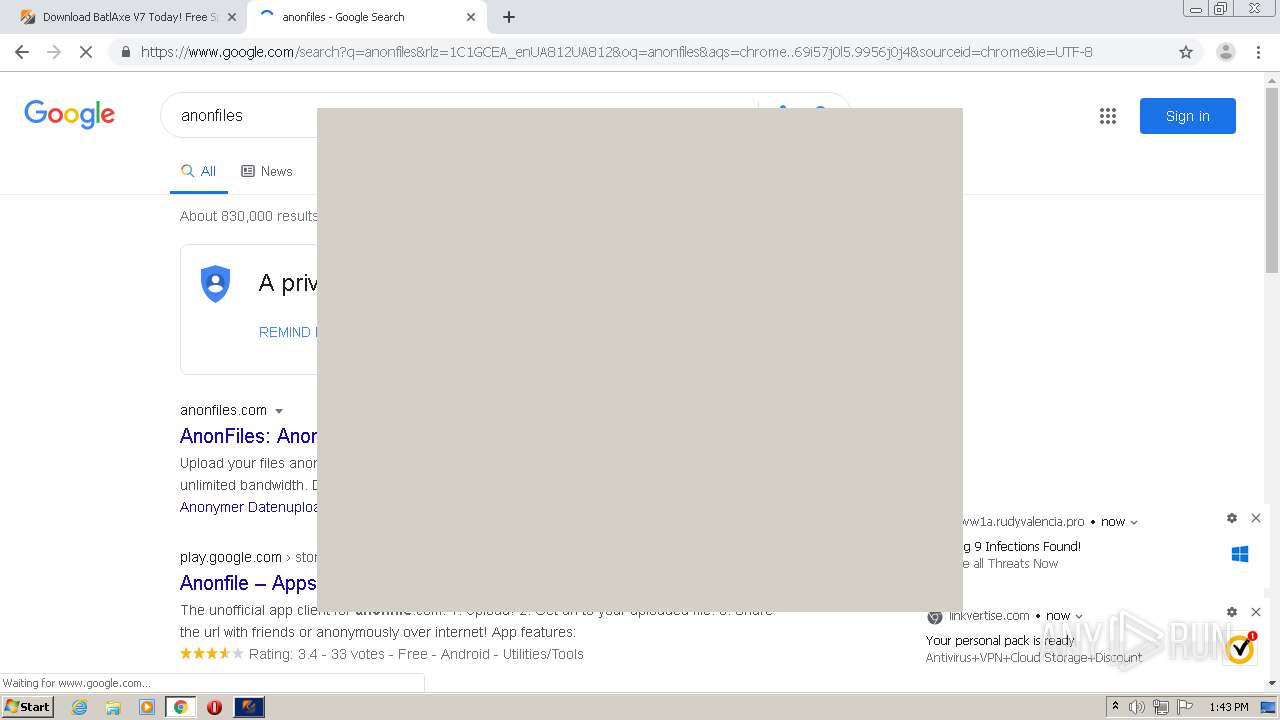This screenshot has width=1280, height=720.
Task: Dismiss the rudyvalencia.pro notification
Action: pyautogui.click(x=1256, y=518)
